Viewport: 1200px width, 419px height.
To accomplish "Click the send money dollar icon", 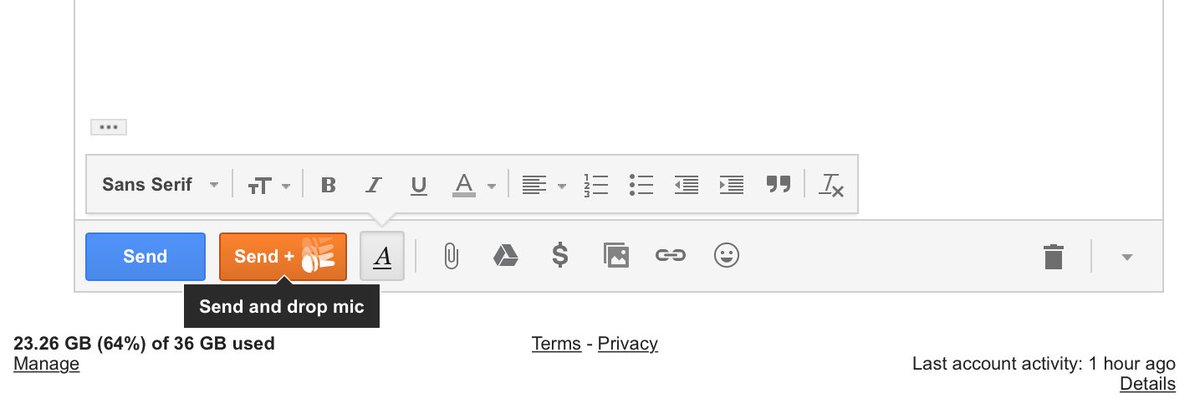I will 561,256.
